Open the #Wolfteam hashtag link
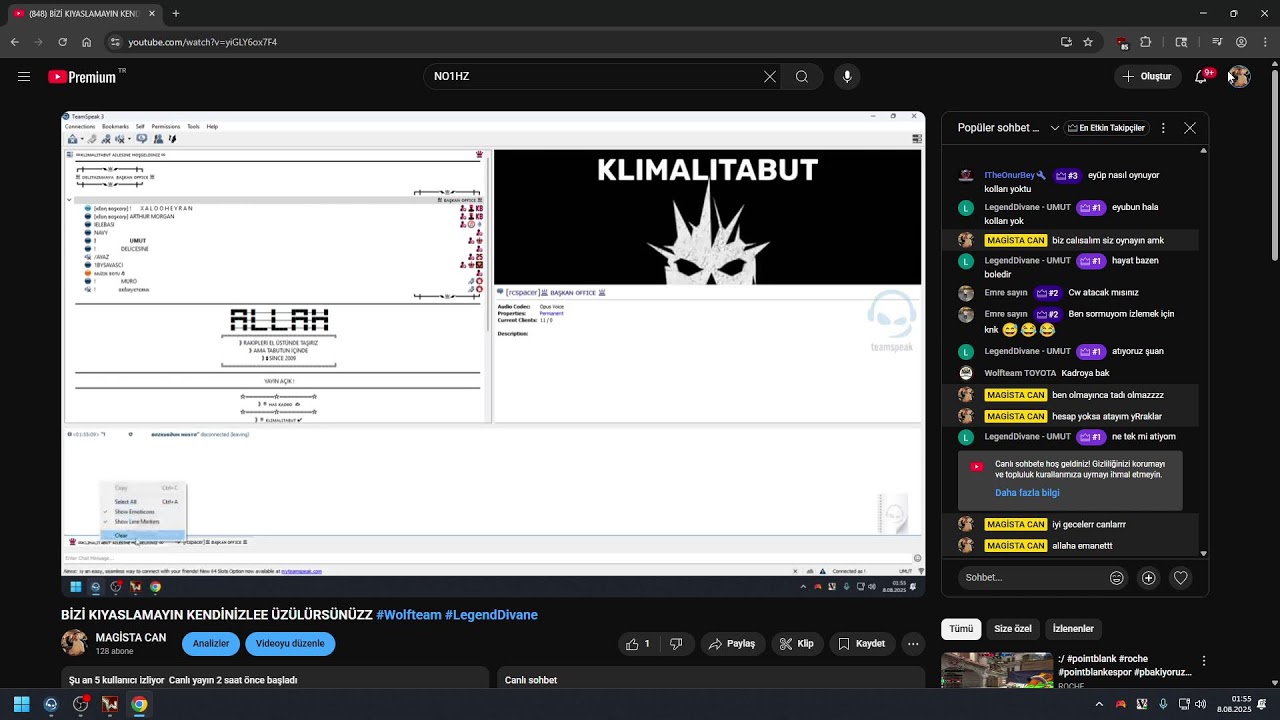Viewport: 1280px width, 720px height. click(409, 615)
